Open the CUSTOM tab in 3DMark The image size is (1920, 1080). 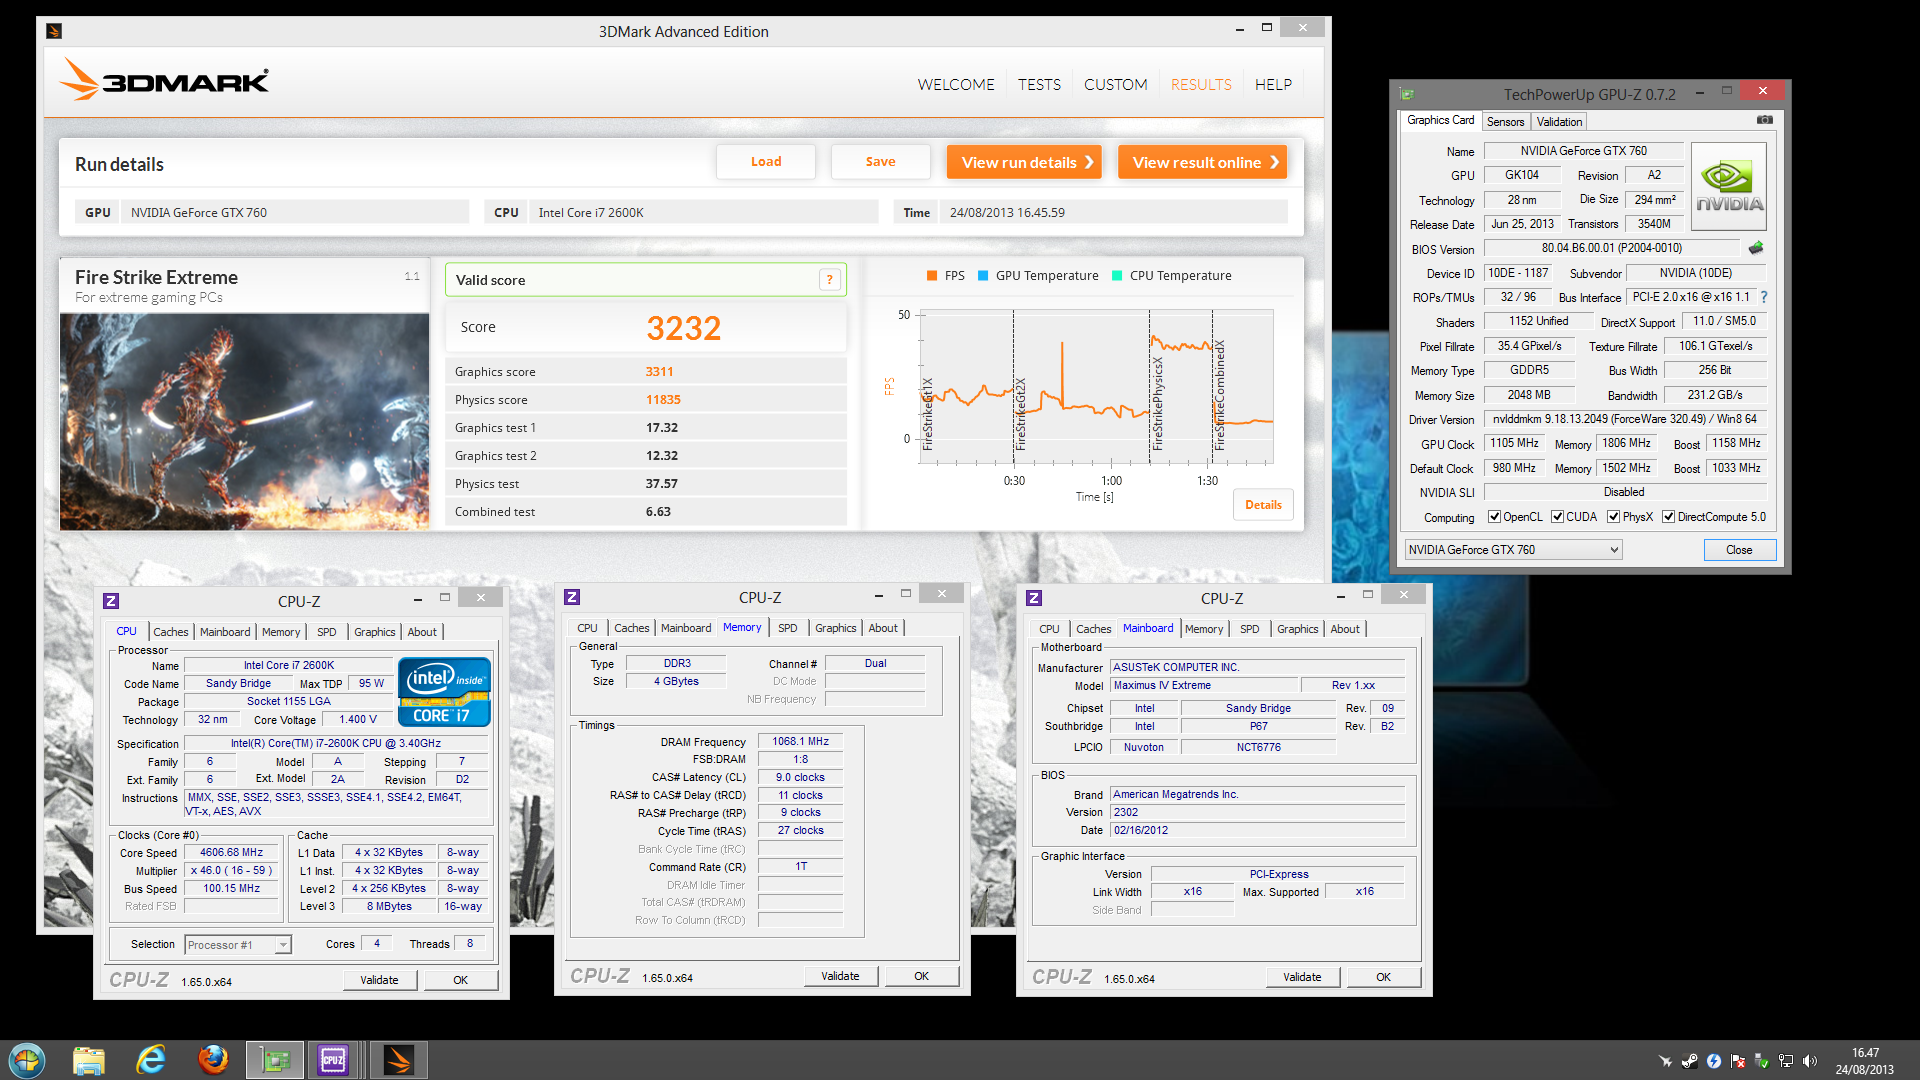1115,85
